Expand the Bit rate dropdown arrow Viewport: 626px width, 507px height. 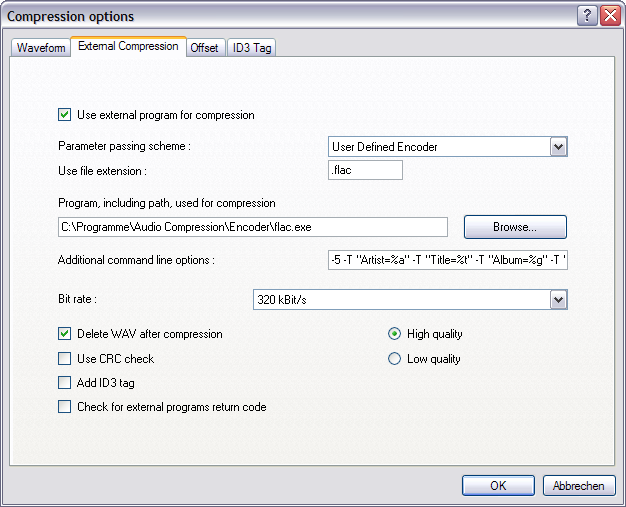[559, 300]
